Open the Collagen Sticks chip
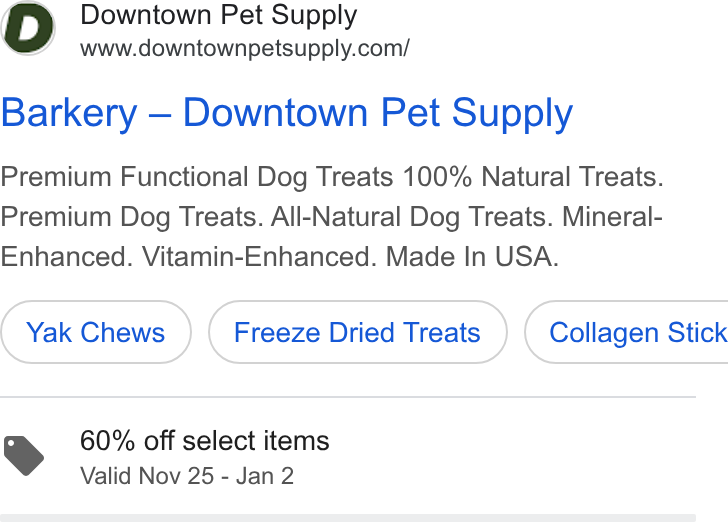This screenshot has width=728, height=522. [x=626, y=332]
